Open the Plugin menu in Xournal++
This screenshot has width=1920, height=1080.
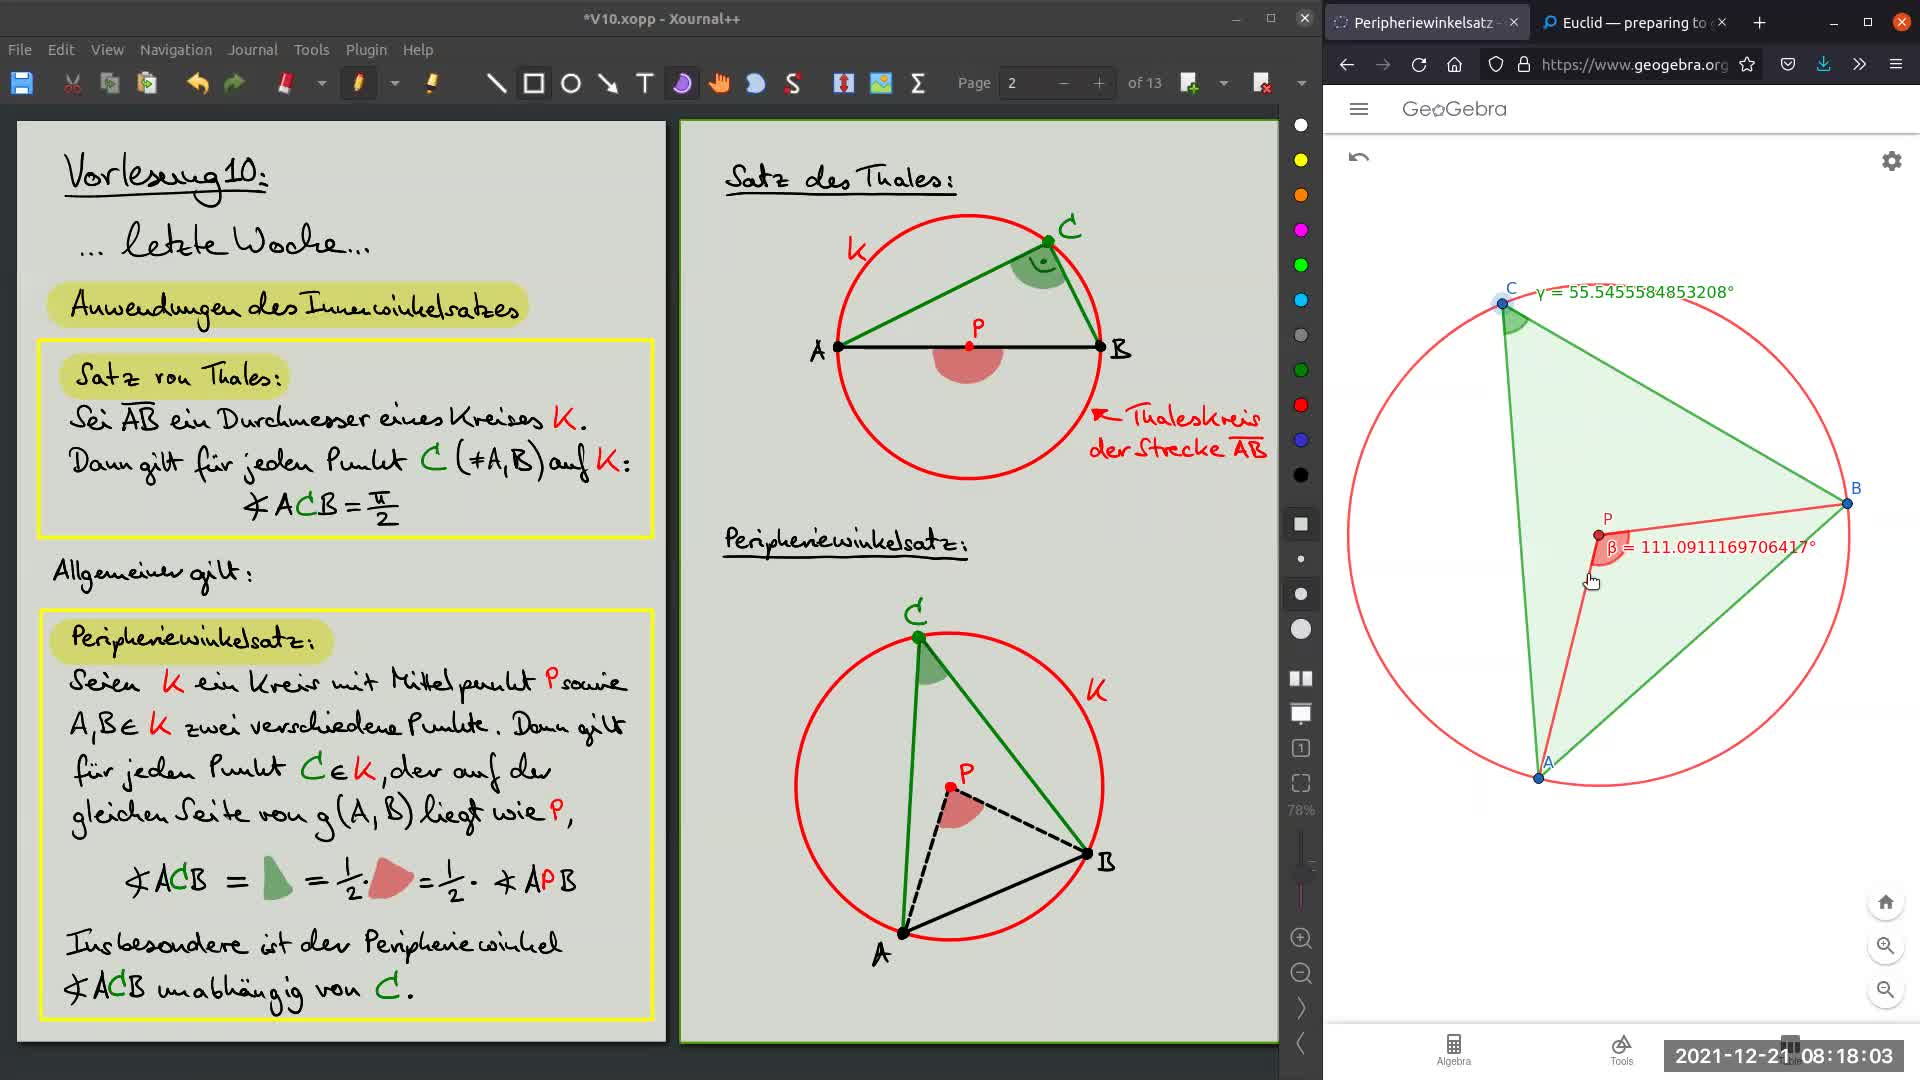tap(365, 49)
